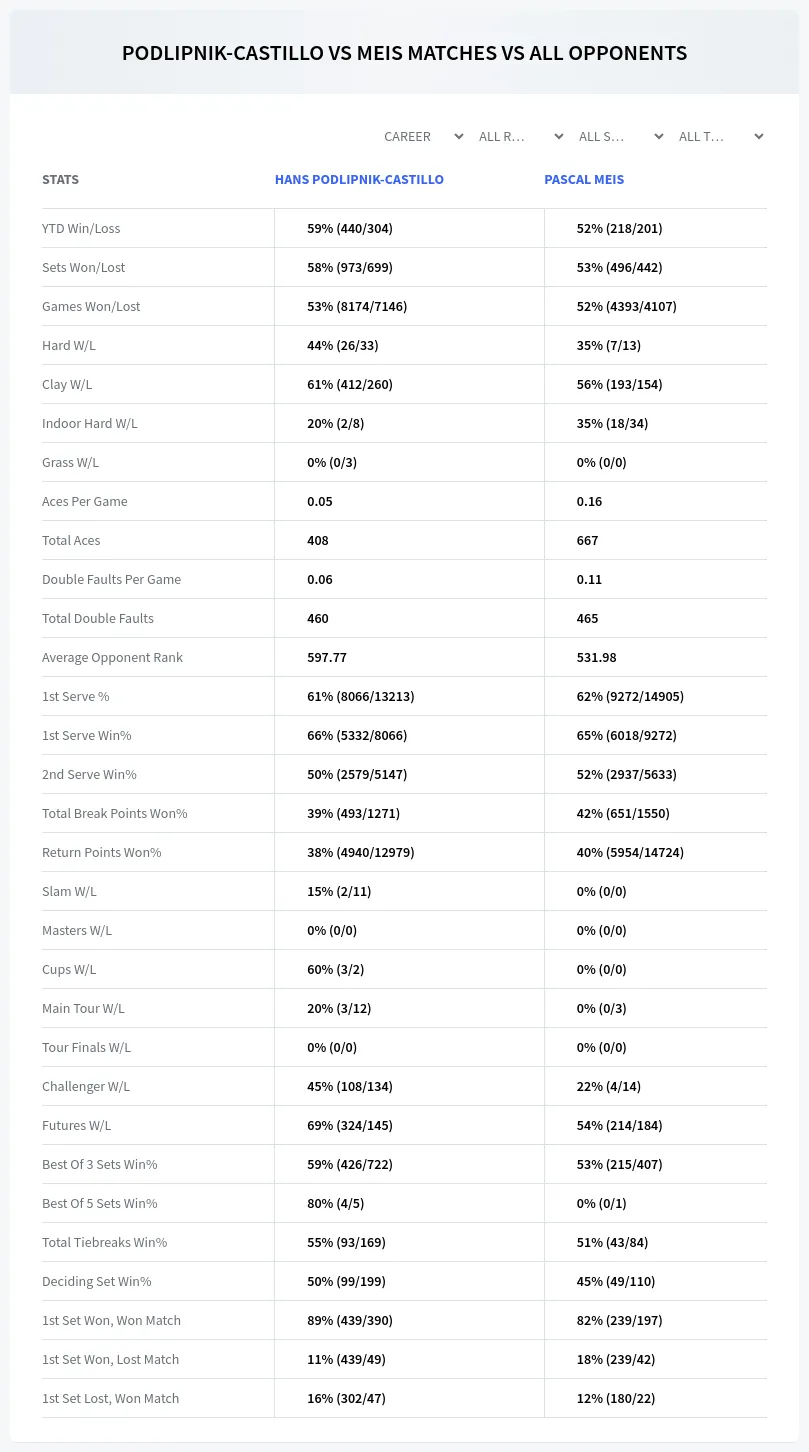This screenshot has height=1452, width=809.
Task: Expand the ALL R... rounds dropdown
Action: pos(520,136)
